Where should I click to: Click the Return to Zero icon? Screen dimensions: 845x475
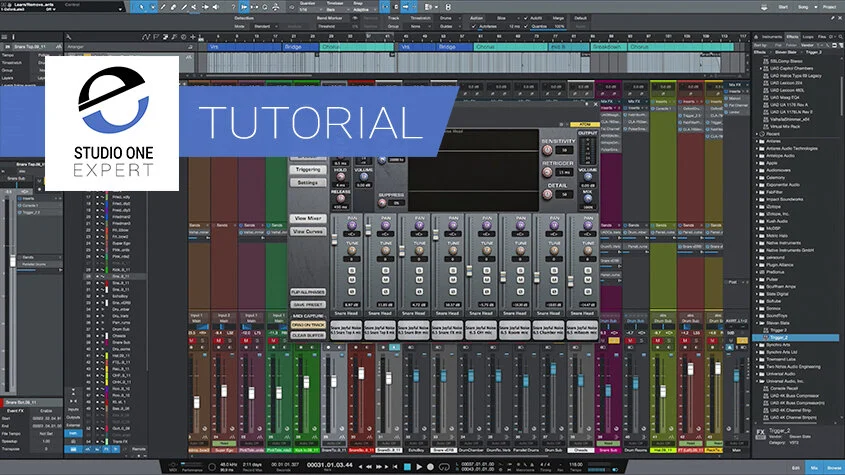click(x=395, y=467)
